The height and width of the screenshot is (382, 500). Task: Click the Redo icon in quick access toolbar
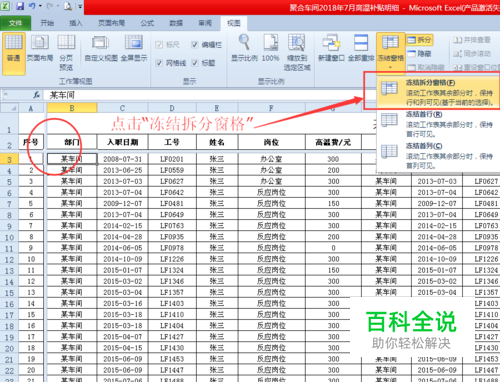click(50, 6)
